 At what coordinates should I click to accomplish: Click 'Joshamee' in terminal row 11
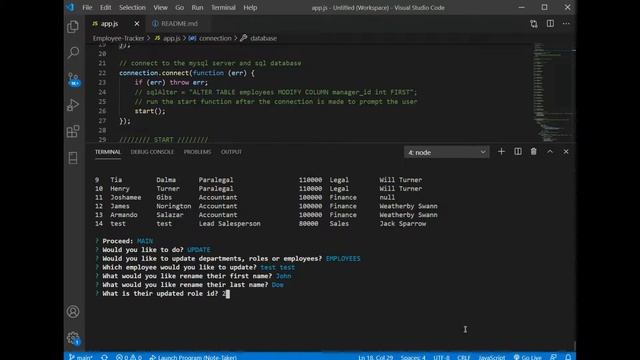[x=126, y=197]
